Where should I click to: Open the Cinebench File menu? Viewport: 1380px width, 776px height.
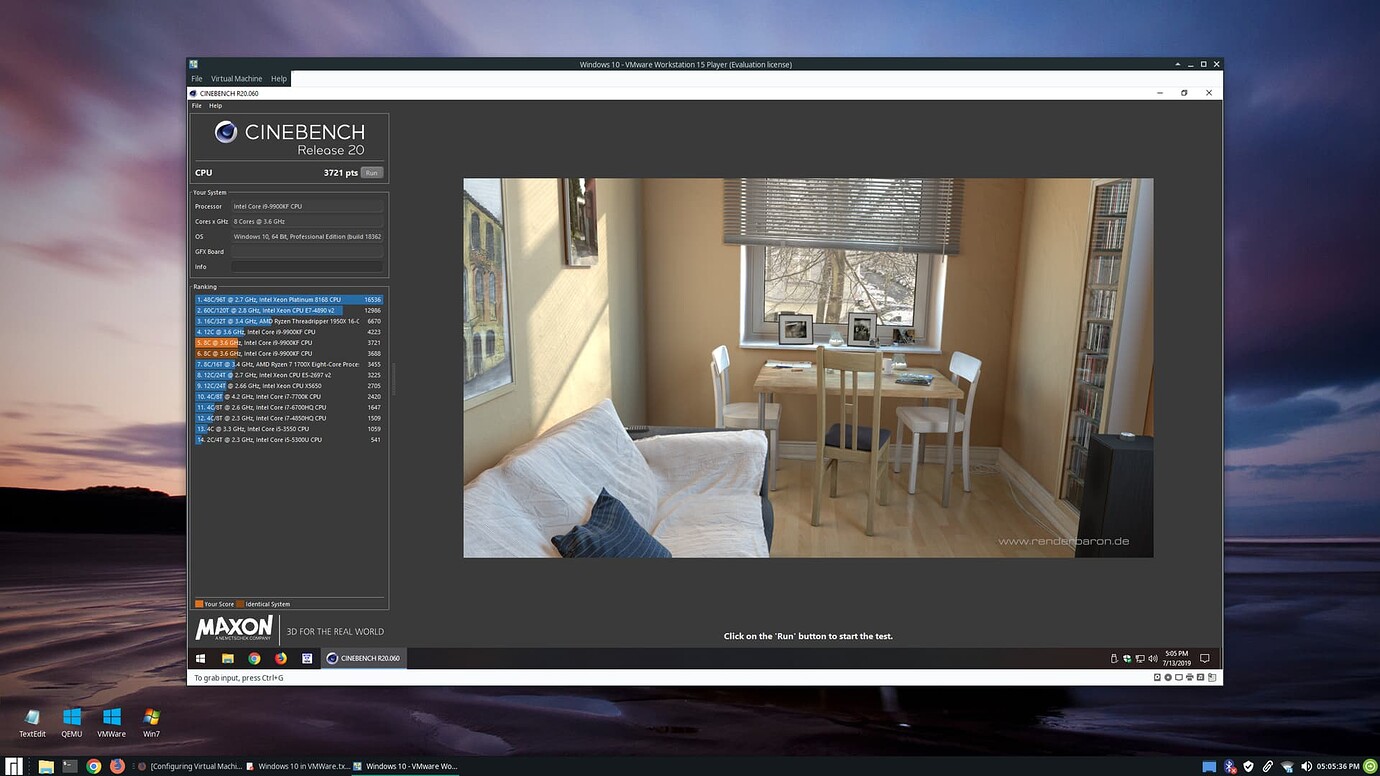pyautogui.click(x=197, y=105)
